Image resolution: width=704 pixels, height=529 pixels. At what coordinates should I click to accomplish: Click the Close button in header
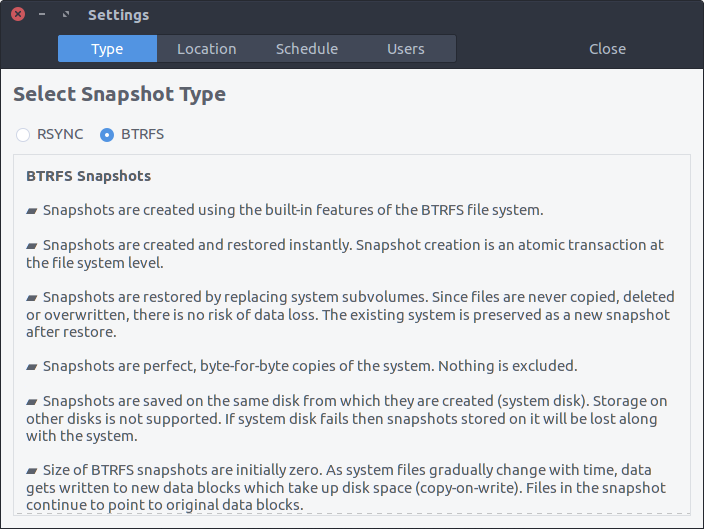(x=607, y=48)
